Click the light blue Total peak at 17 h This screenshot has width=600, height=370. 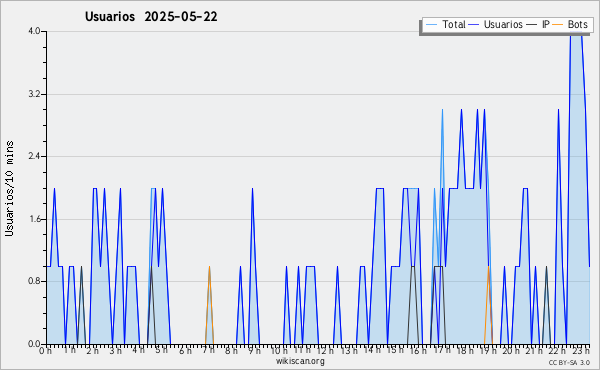[442, 110]
